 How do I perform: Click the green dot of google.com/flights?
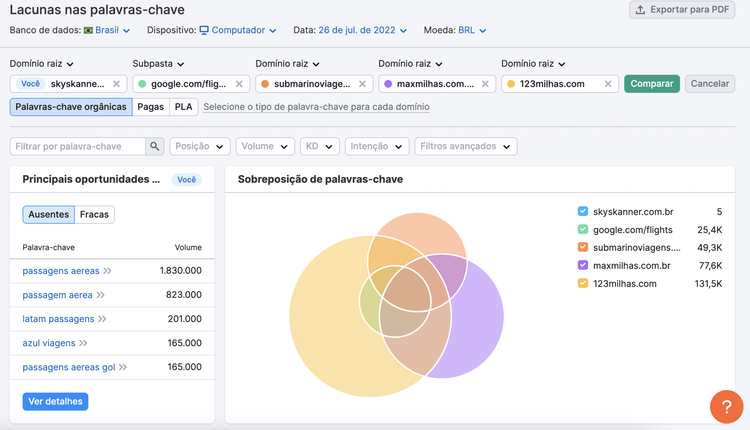(142, 84)
